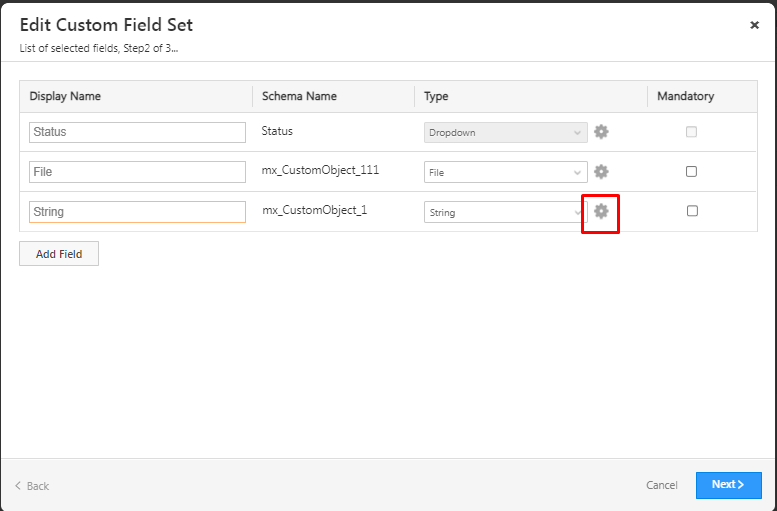
Task: Cancel editing the custom field set
Action: click(662, 486)
